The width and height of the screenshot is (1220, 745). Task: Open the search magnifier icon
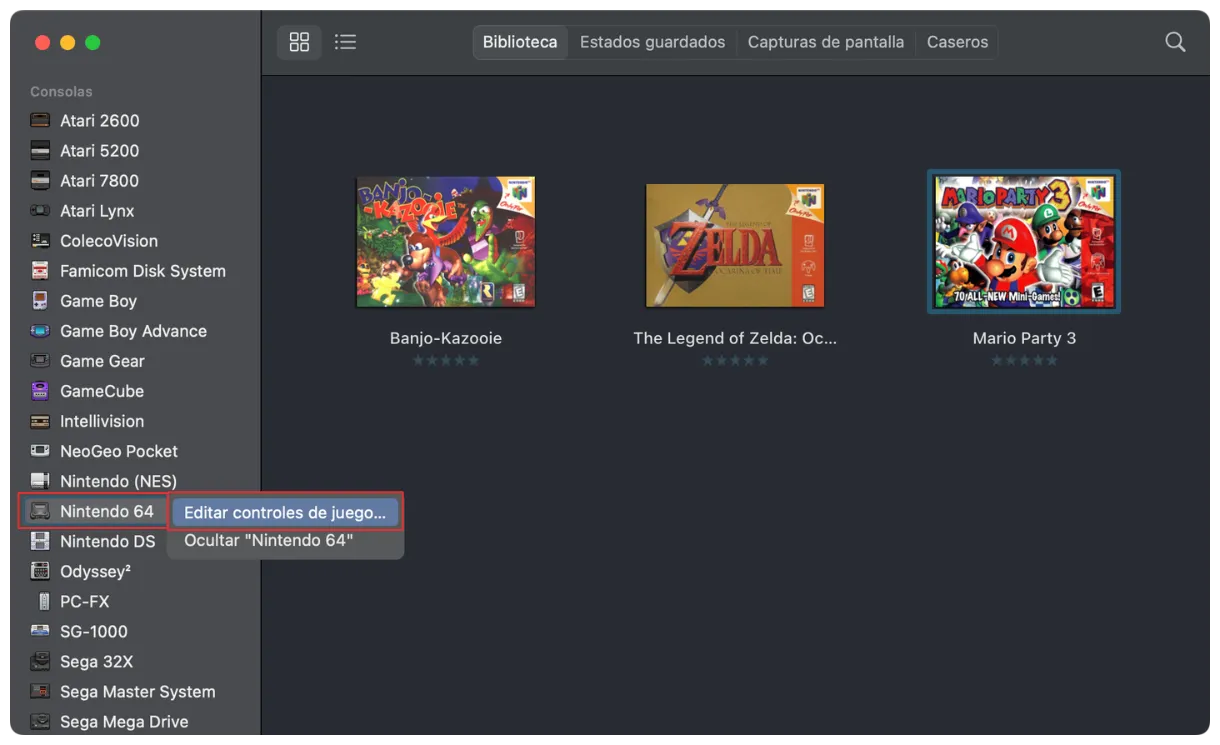coord(1175,42)
